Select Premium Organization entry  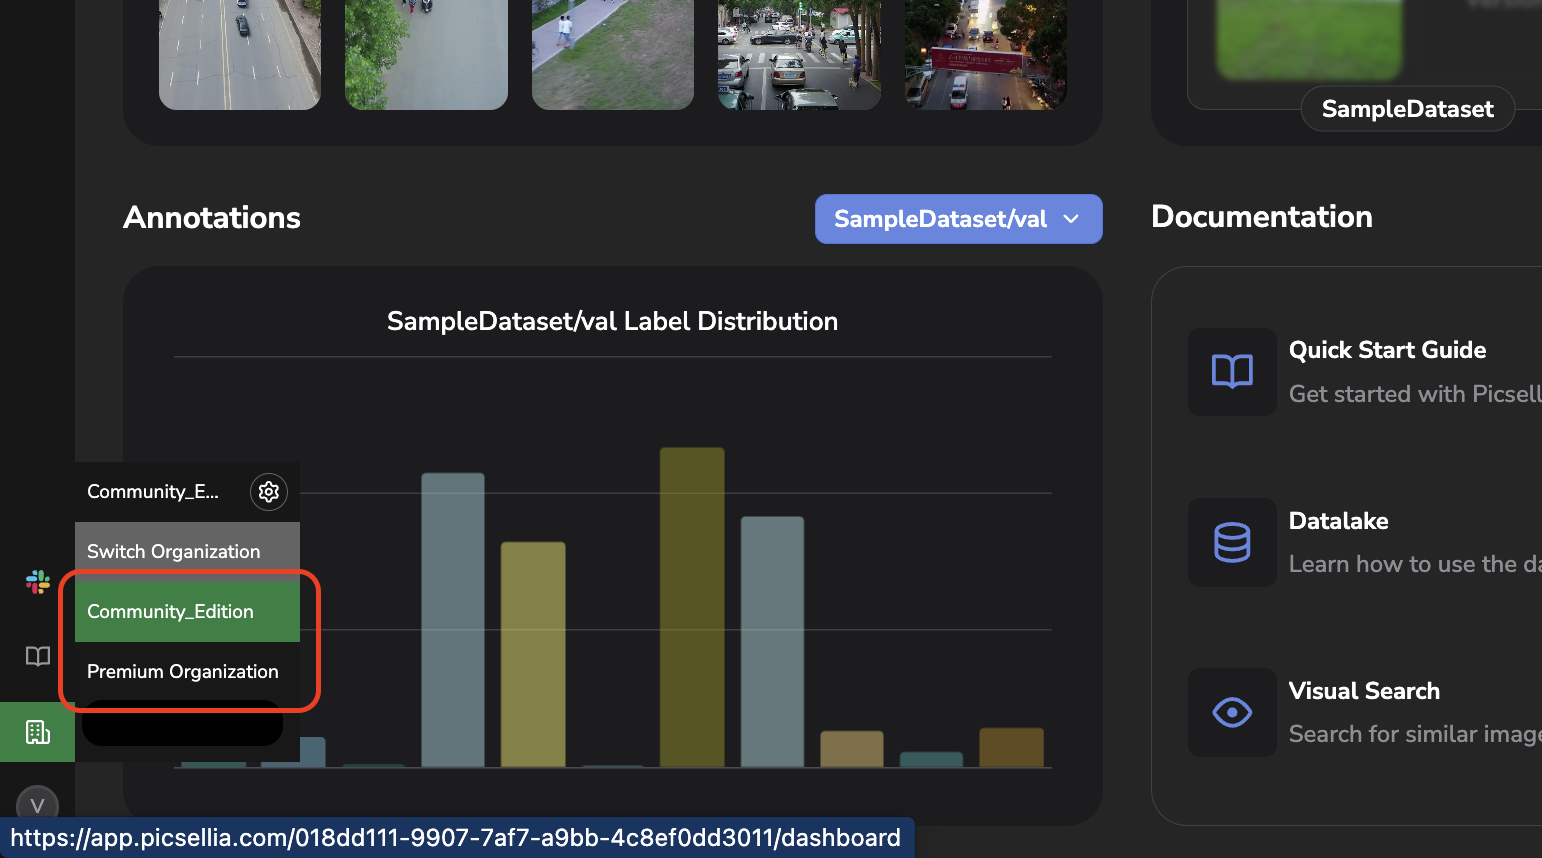pyautogui.click(x=187, y=672)
